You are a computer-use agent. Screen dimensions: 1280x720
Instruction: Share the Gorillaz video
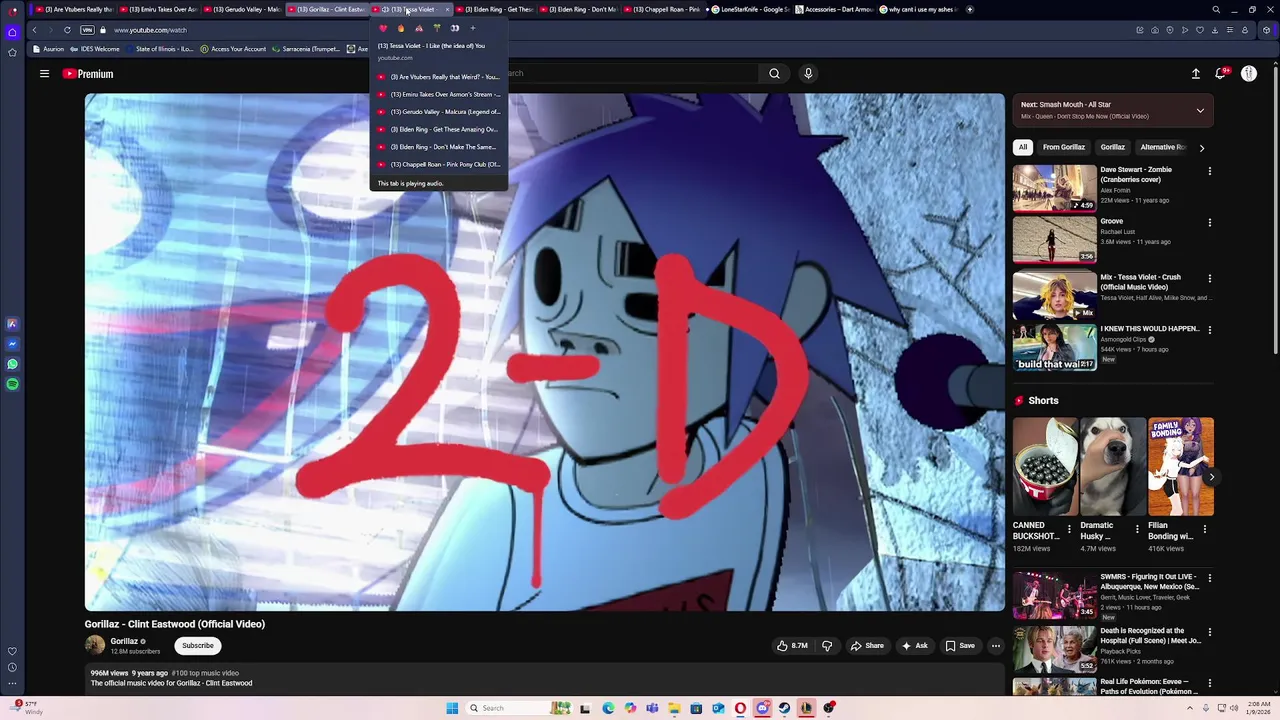867,646
